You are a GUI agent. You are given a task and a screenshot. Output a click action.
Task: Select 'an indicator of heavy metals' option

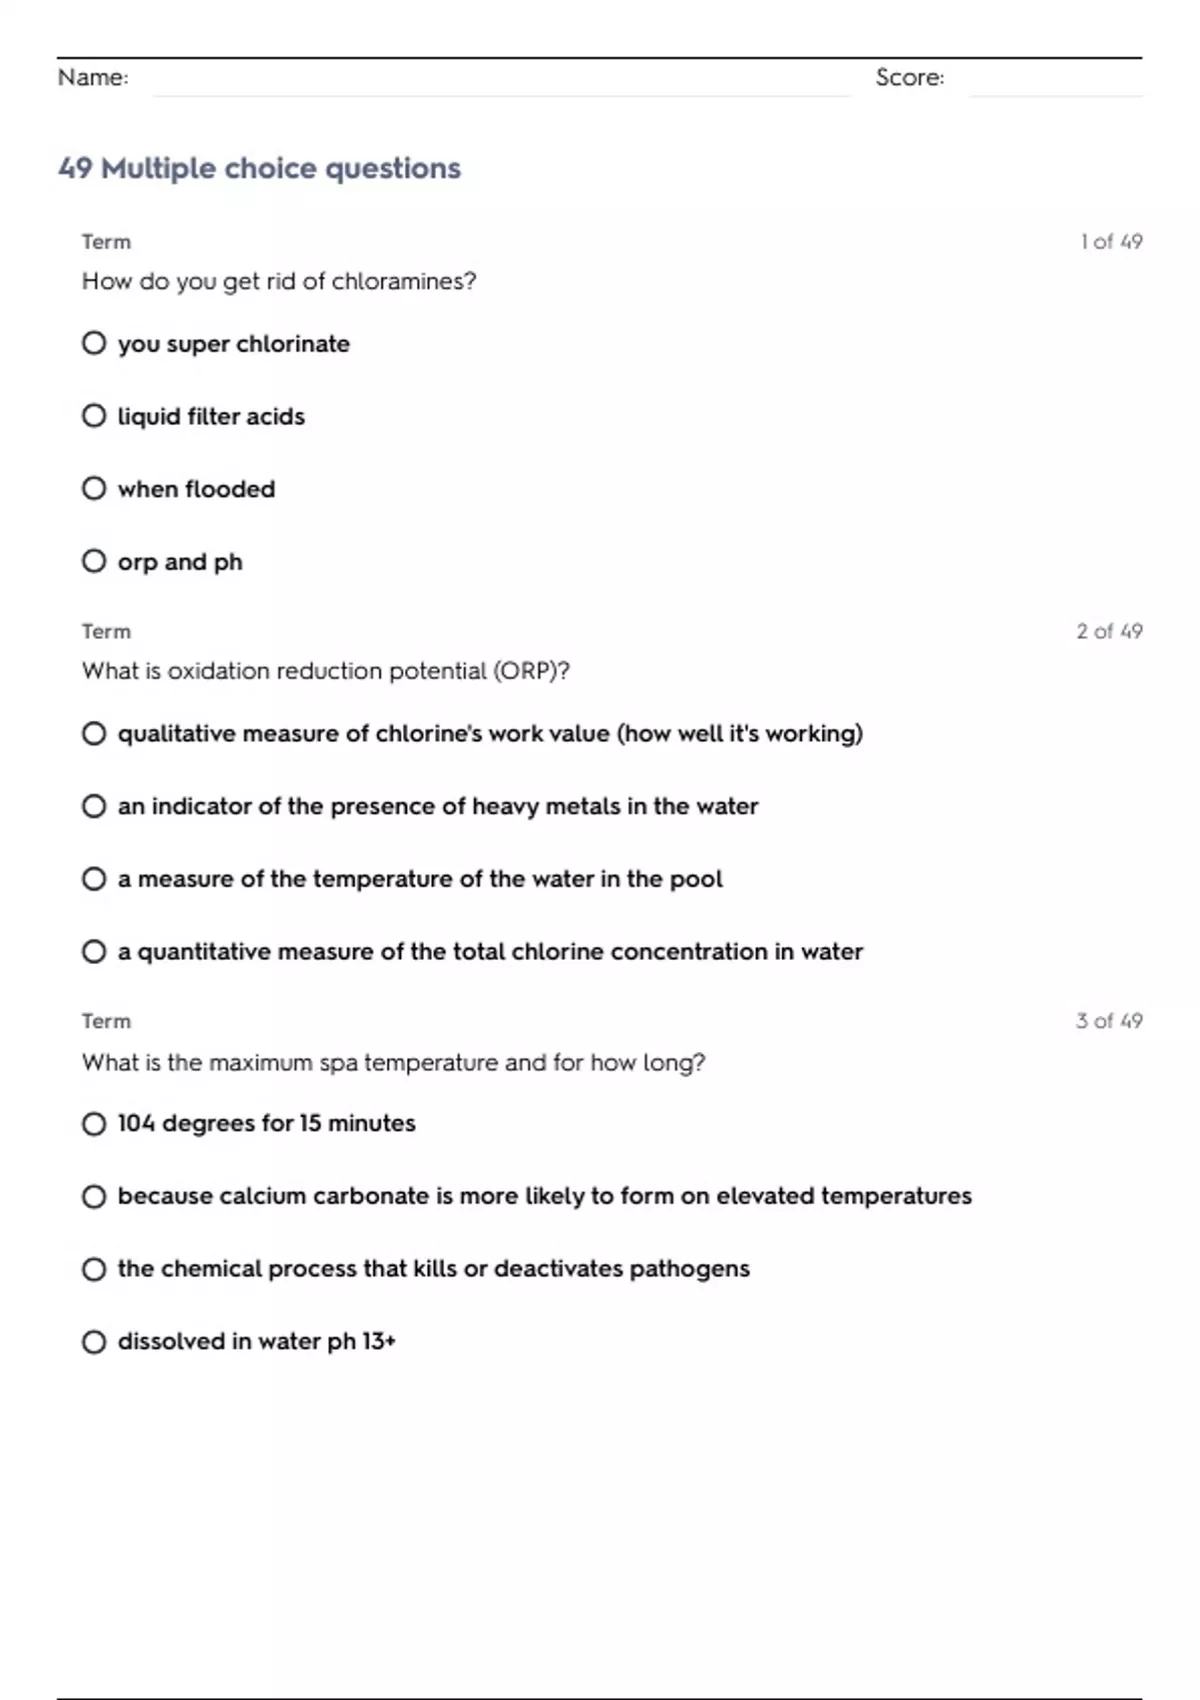tap(94, 806)
